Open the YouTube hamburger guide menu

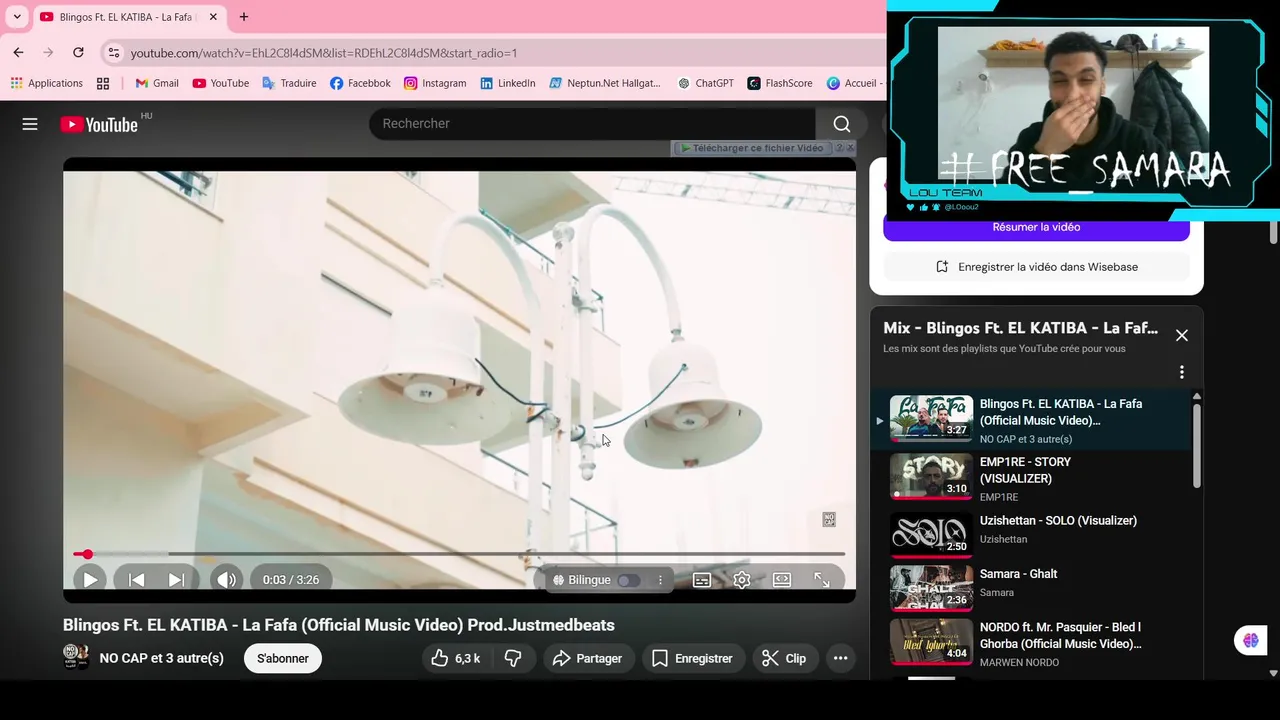[30, 124]
